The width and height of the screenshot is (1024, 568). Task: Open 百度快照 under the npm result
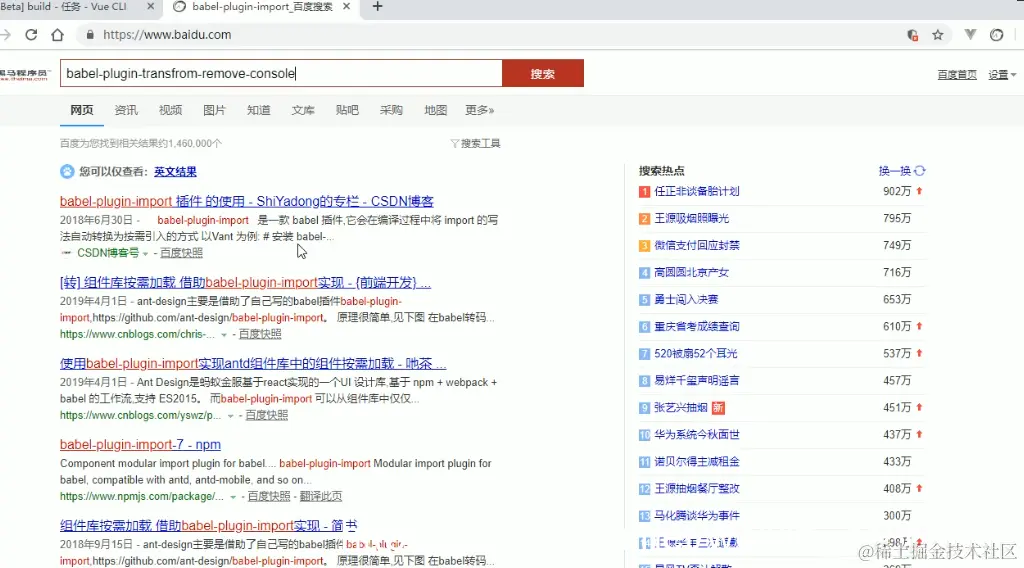[x=269, y=496]
